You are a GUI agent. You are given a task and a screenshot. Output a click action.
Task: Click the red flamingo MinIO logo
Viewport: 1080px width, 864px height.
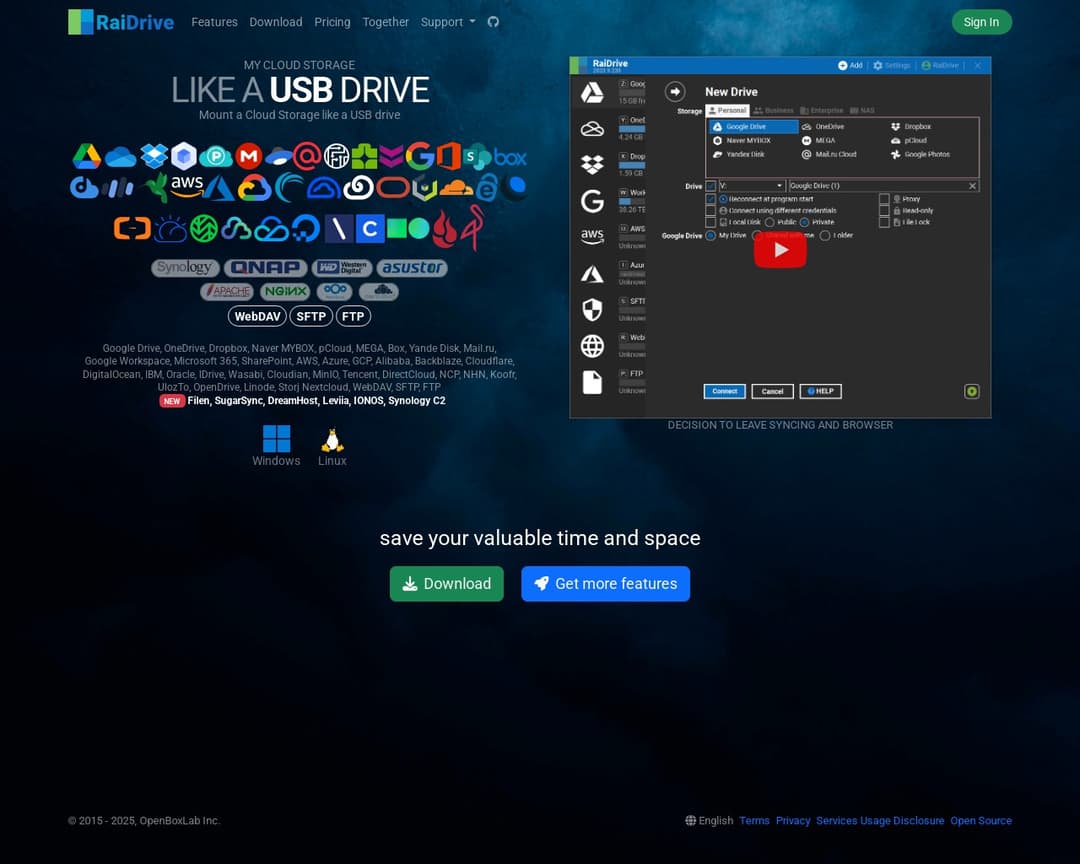point(472,227)
